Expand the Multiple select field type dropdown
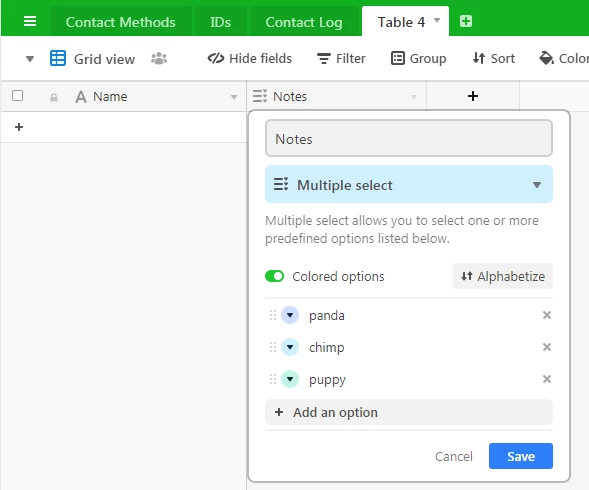Screen dimensions: 589x490 click(x=409, y=185)
